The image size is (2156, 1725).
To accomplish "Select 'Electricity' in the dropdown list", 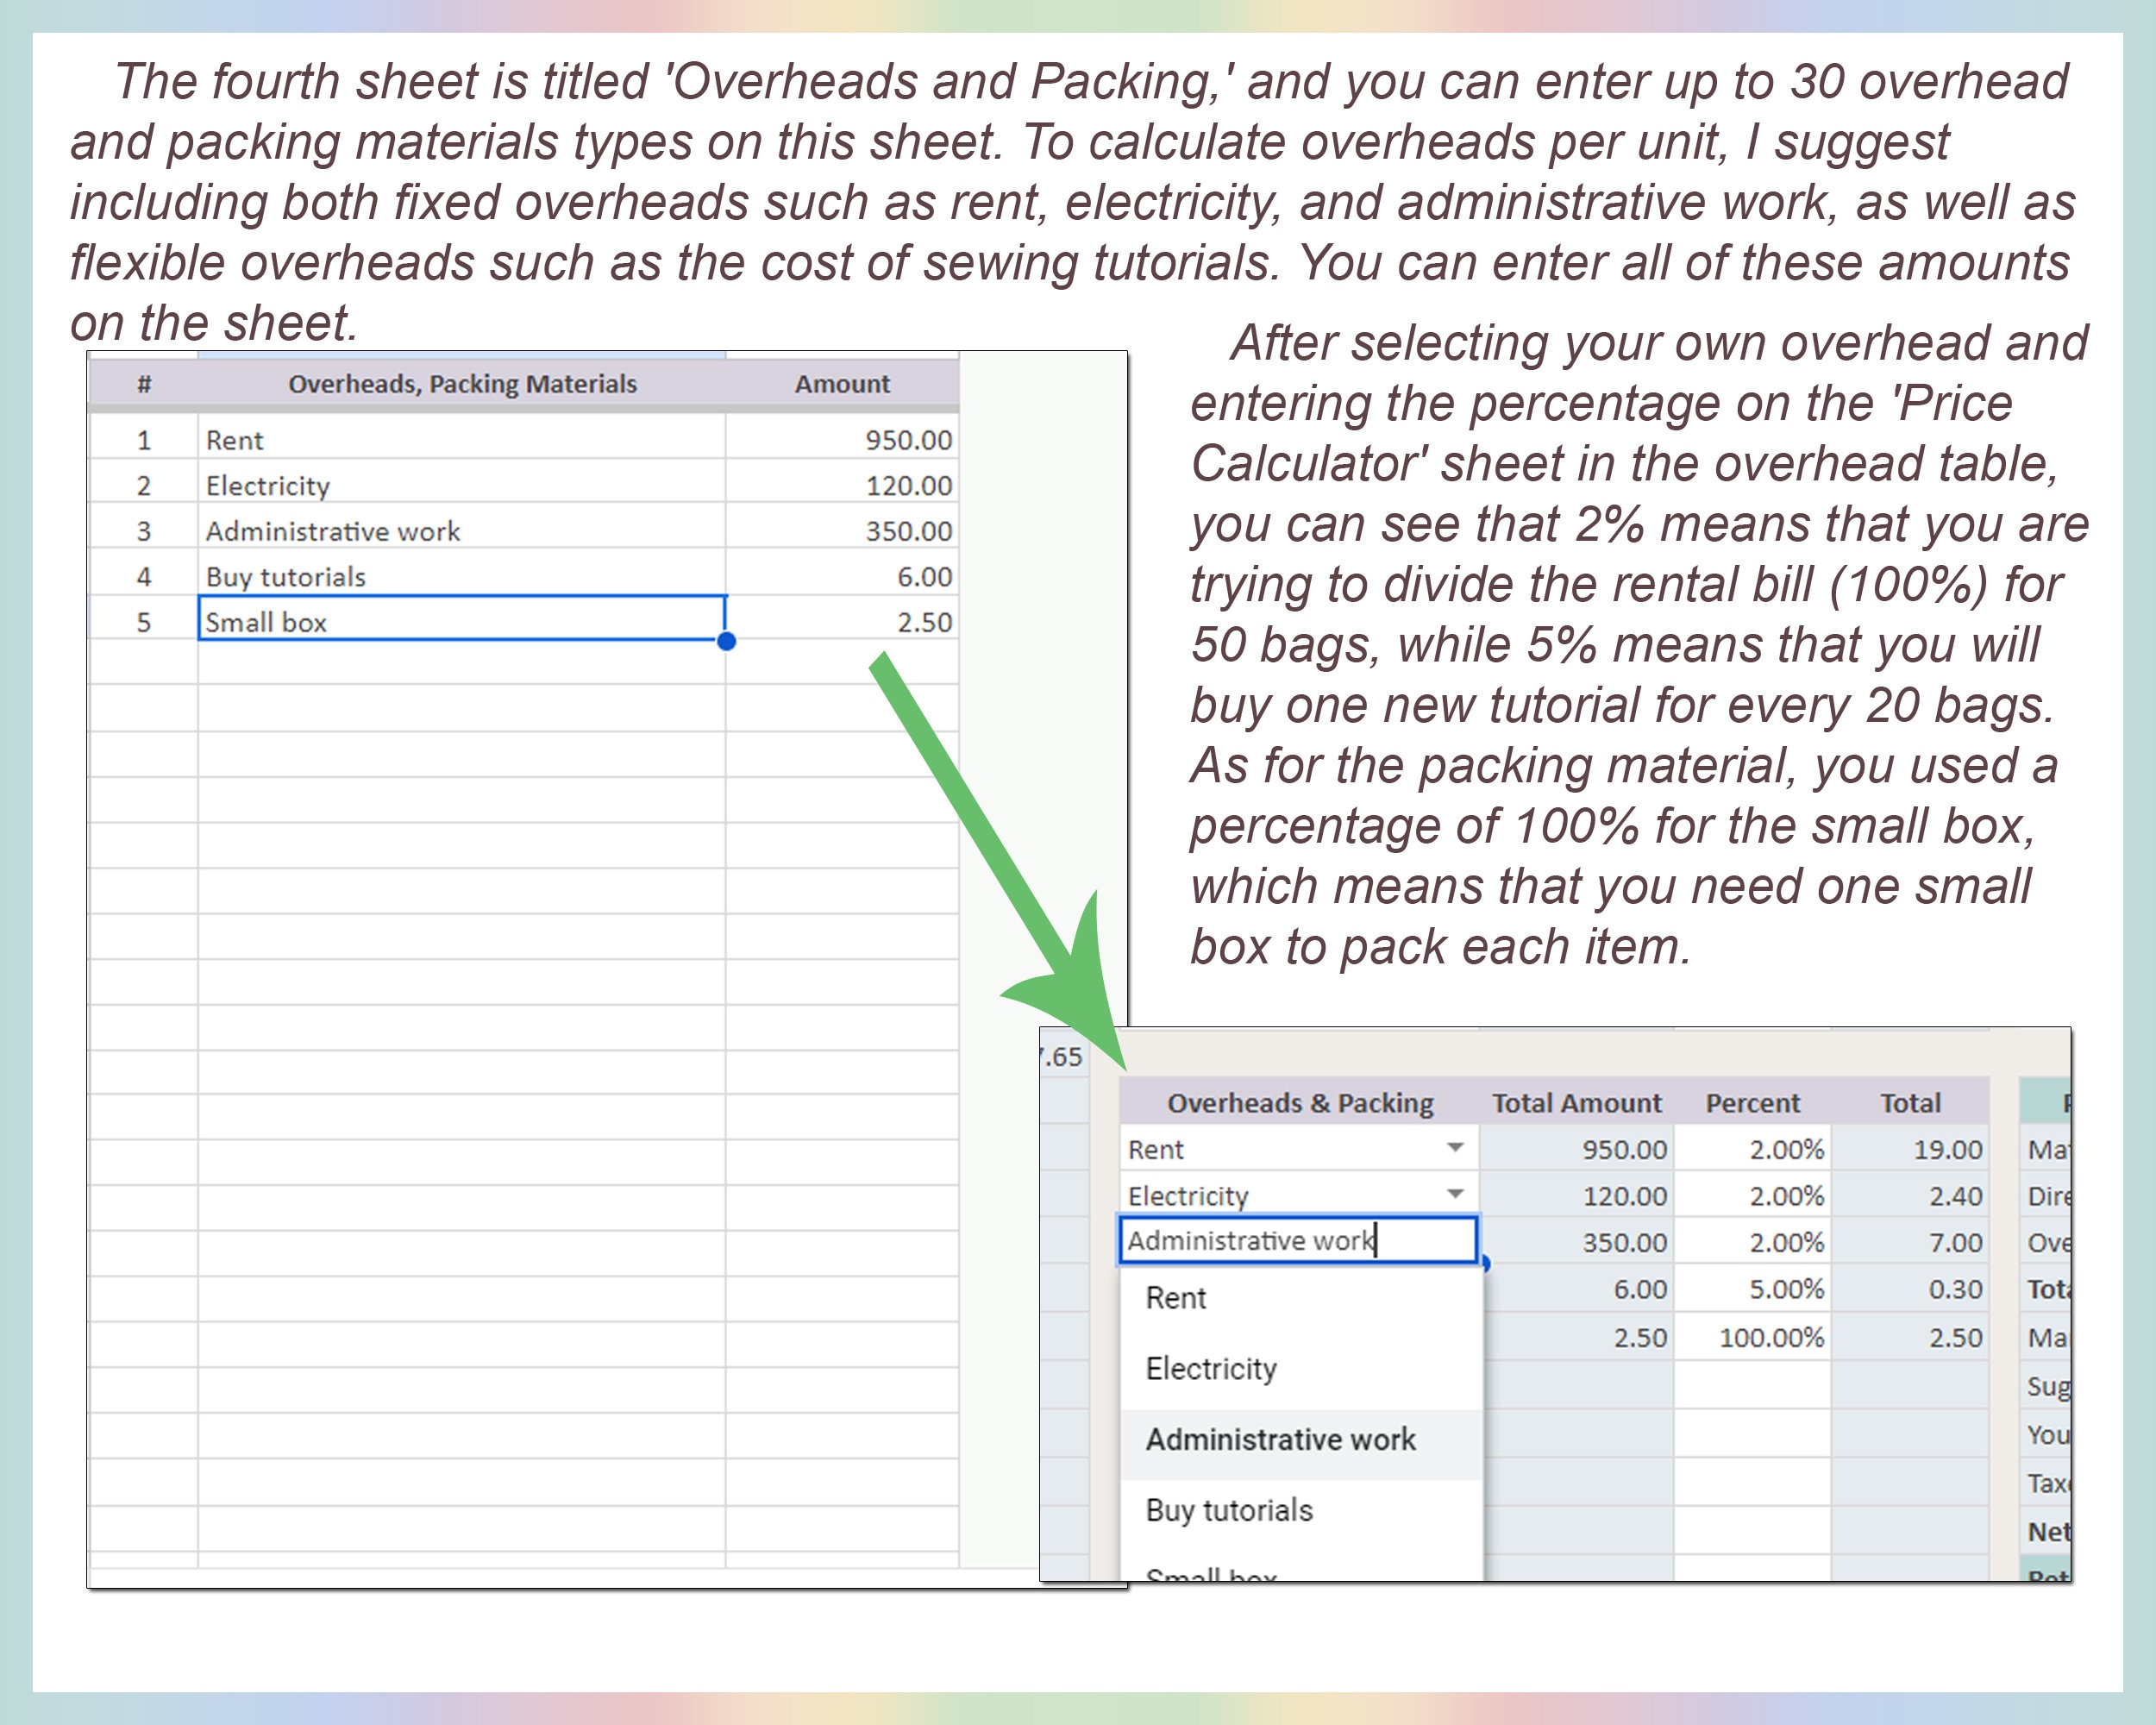I will click(1212, 1367).
